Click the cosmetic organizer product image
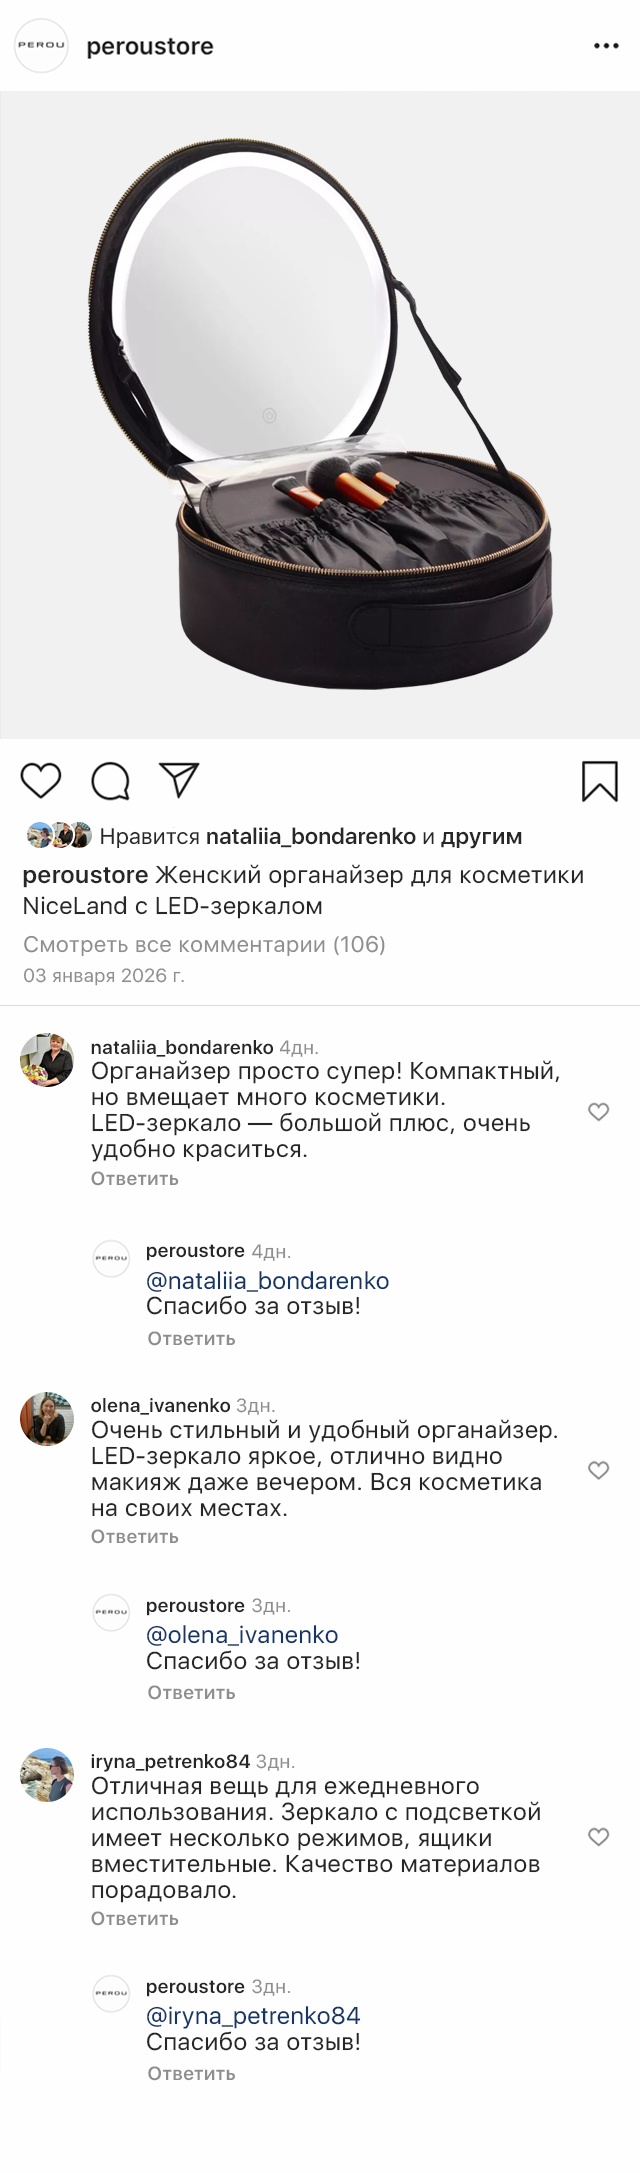This screenshot has width=640, height=2173. coord(320,415)
